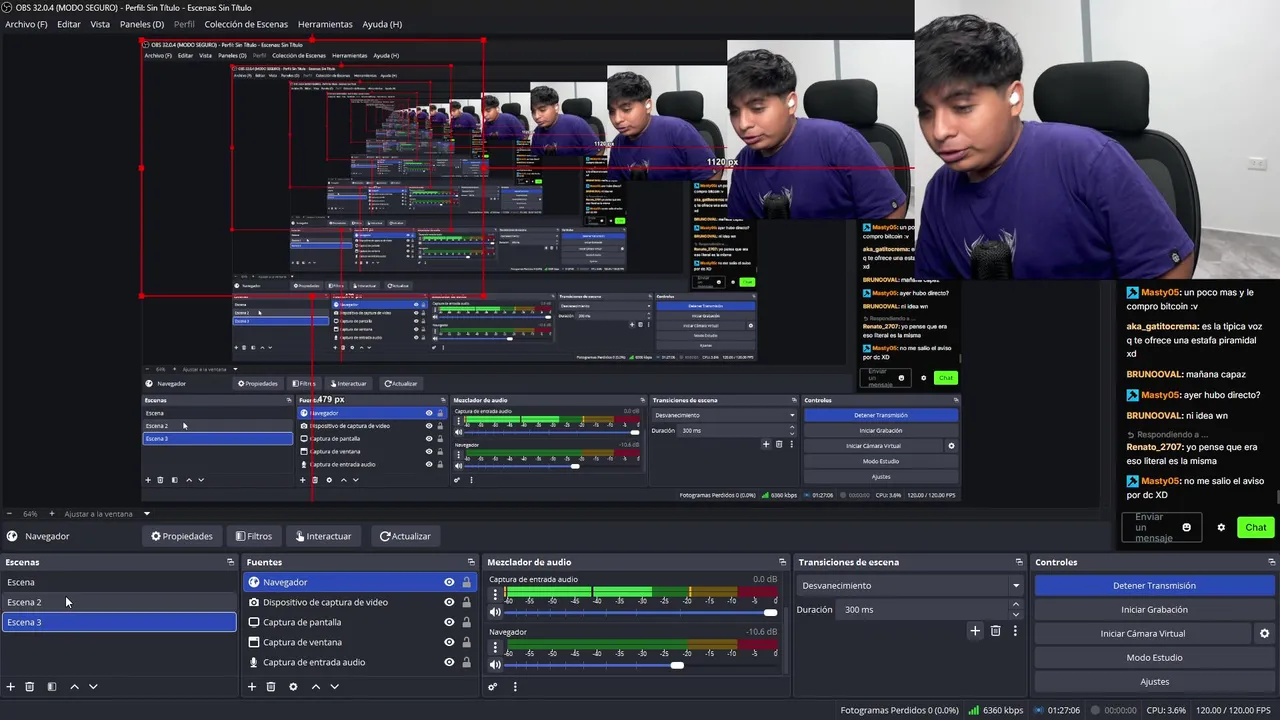Hide Dispositivo de captura de video source
This screenshot has width=1280, height=720.
[449, 602]
